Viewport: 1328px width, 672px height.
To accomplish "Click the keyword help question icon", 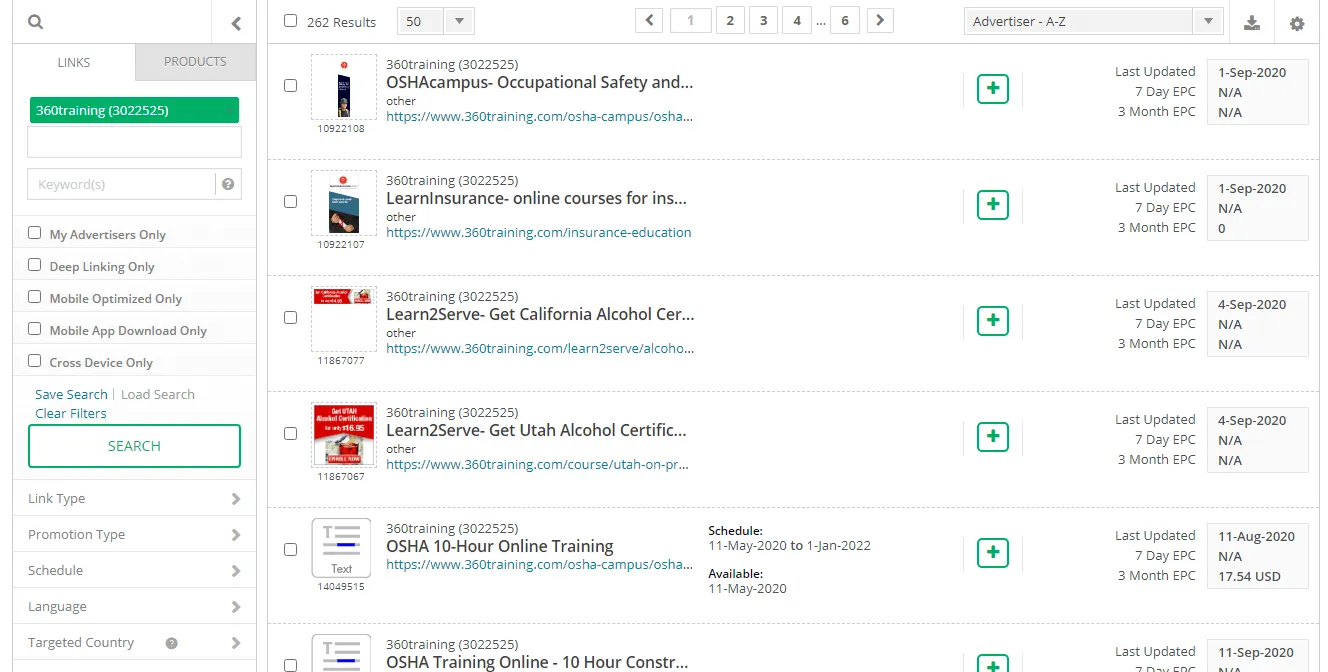I will point(228,184).
